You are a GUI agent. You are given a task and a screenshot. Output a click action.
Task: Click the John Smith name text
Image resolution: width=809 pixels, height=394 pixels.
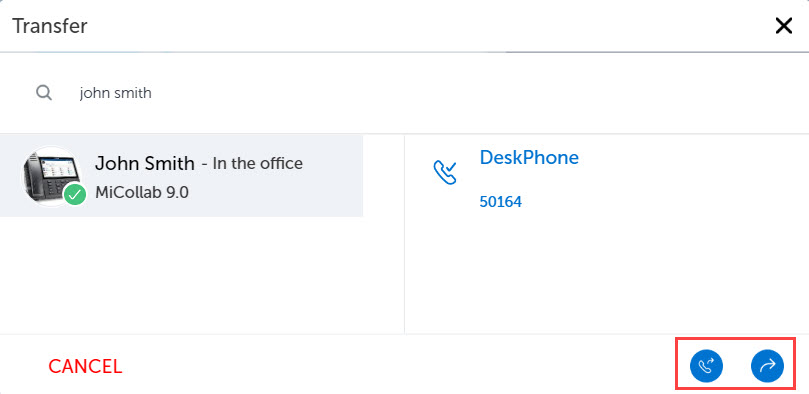point(145,163)
